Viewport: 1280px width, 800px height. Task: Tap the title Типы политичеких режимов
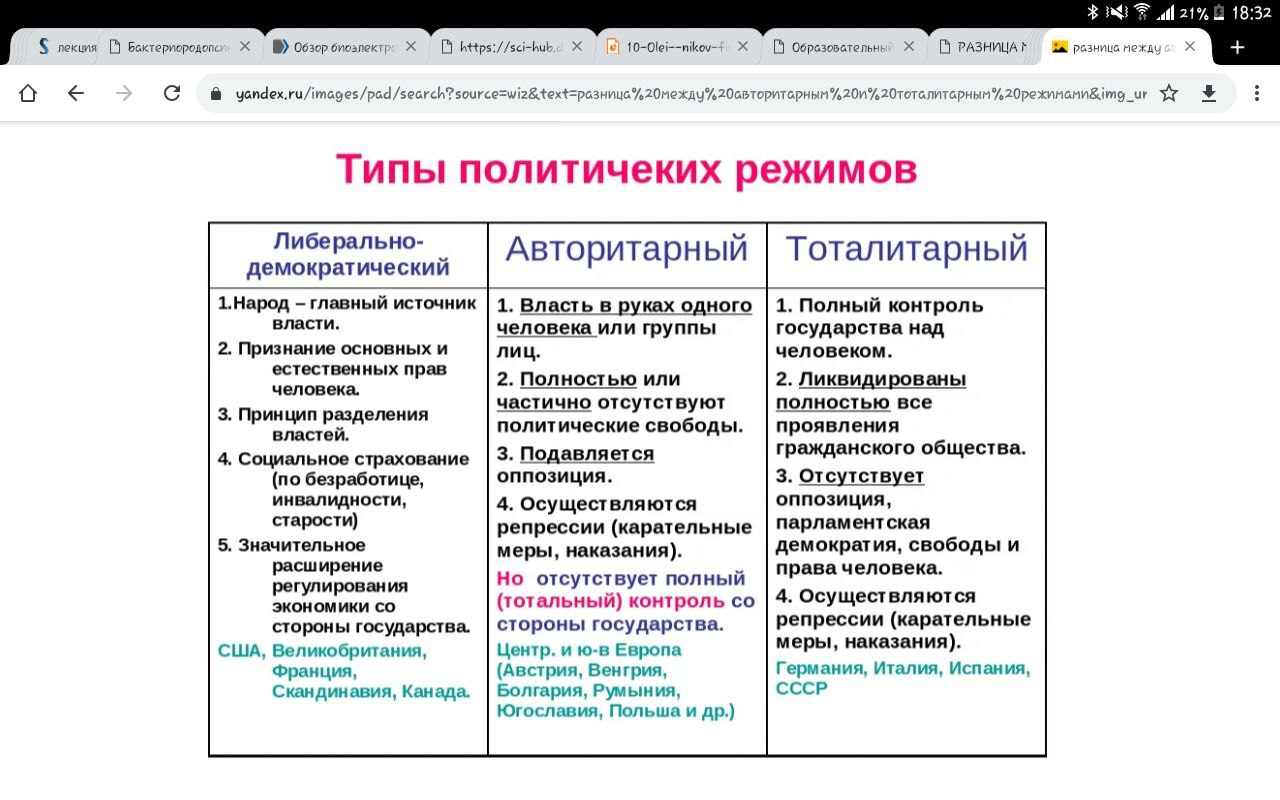point(626,170)
